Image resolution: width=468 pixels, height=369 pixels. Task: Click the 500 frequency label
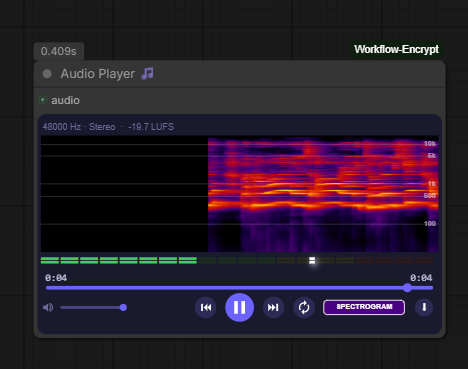(430, 196)
